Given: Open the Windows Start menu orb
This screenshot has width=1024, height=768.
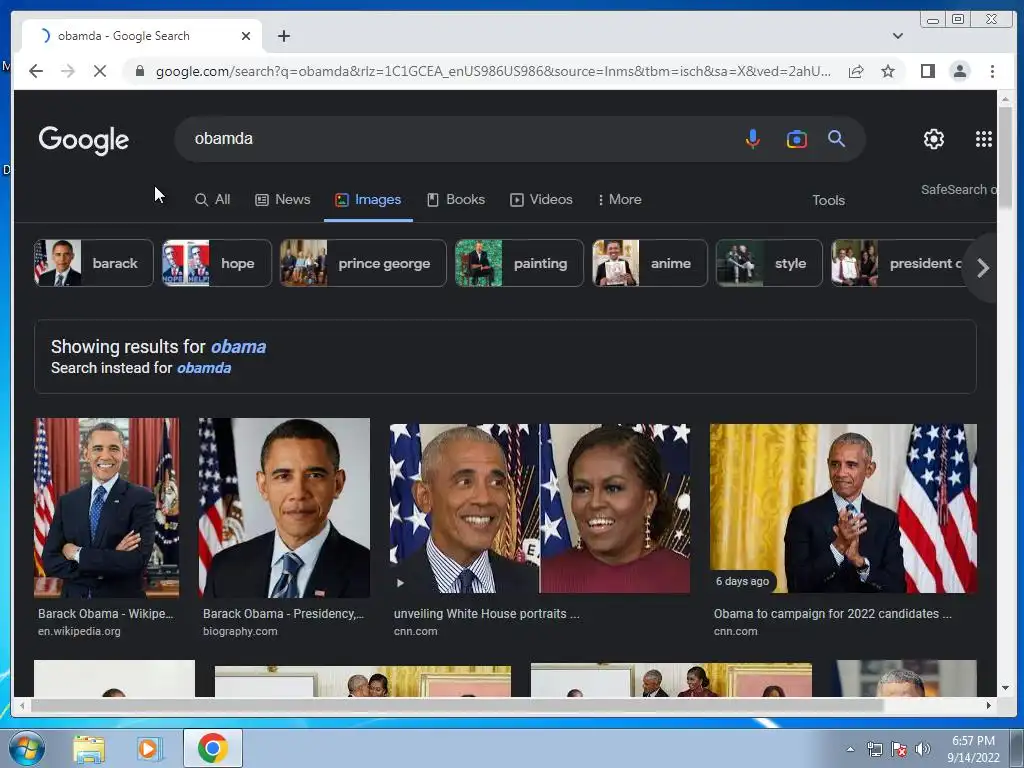Looking at the screenshot, I should click(25, 748).
